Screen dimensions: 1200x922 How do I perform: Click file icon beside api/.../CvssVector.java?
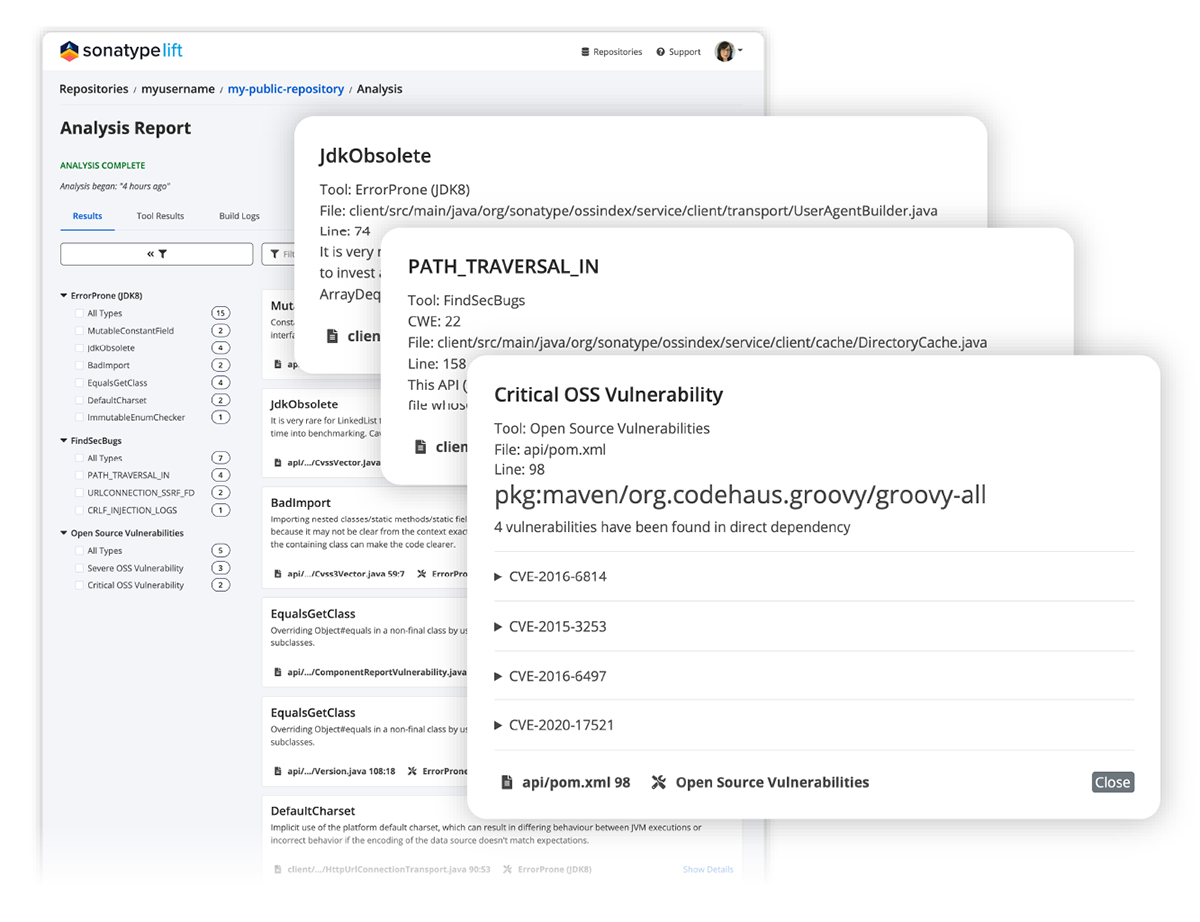click(x=277, y=463)
